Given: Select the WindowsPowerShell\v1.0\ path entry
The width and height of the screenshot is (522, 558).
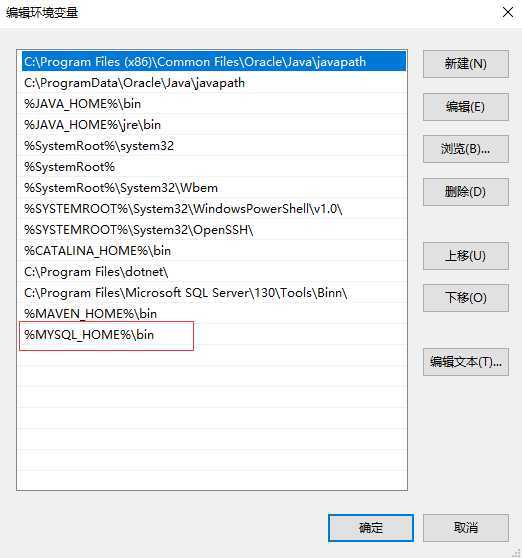Looking at the screenshot, I should pyautogui.click(x=213, y=209).
